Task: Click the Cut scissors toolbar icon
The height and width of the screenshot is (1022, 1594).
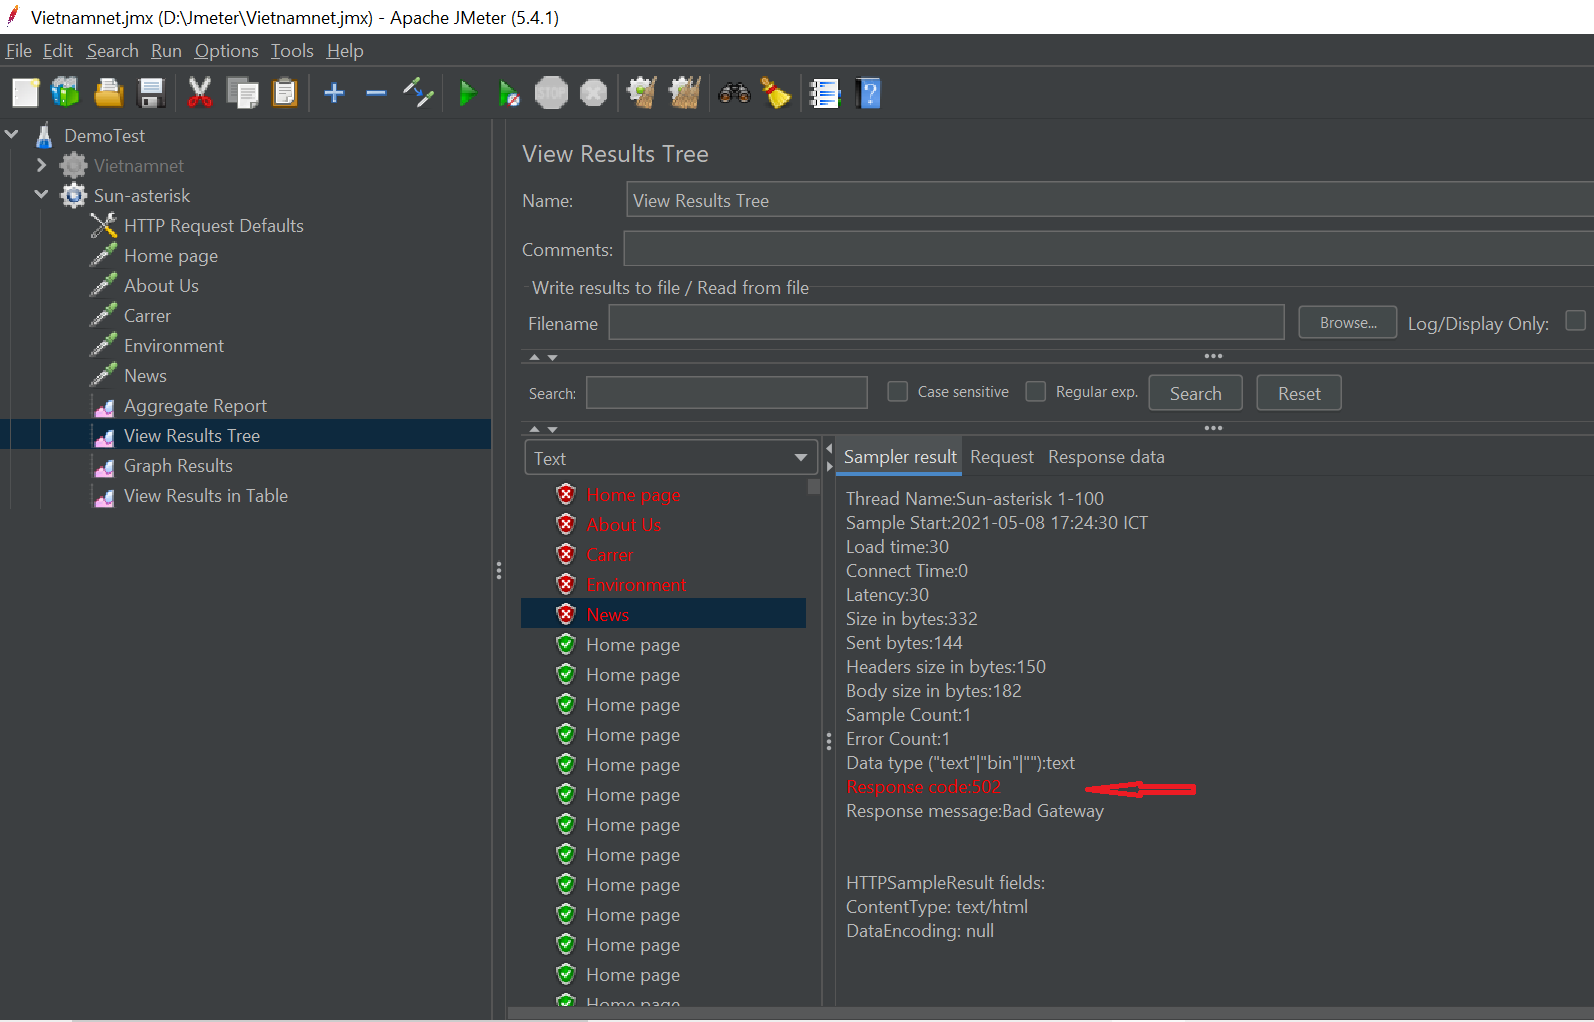Action: point(200,94)
